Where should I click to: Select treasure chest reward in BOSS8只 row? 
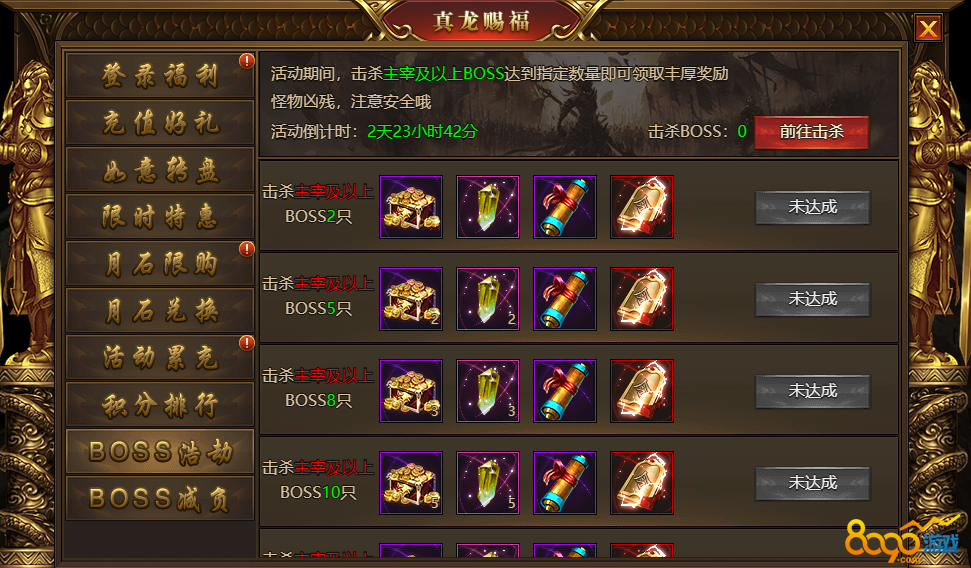point(411,391)
